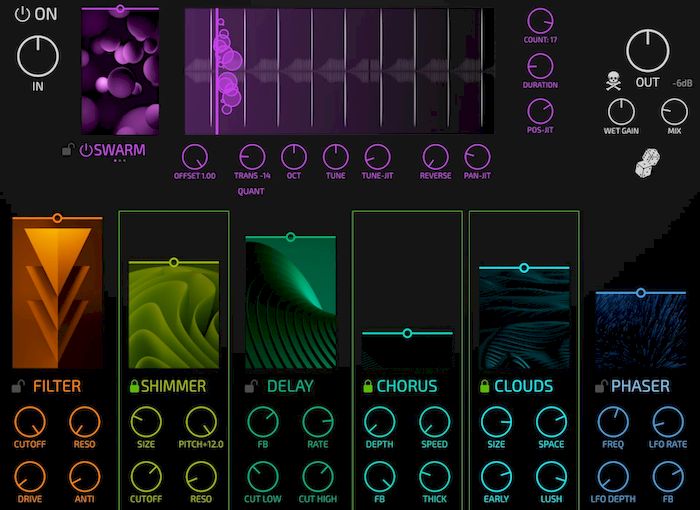Click the DELAY RATE knob

click(318, 422)
